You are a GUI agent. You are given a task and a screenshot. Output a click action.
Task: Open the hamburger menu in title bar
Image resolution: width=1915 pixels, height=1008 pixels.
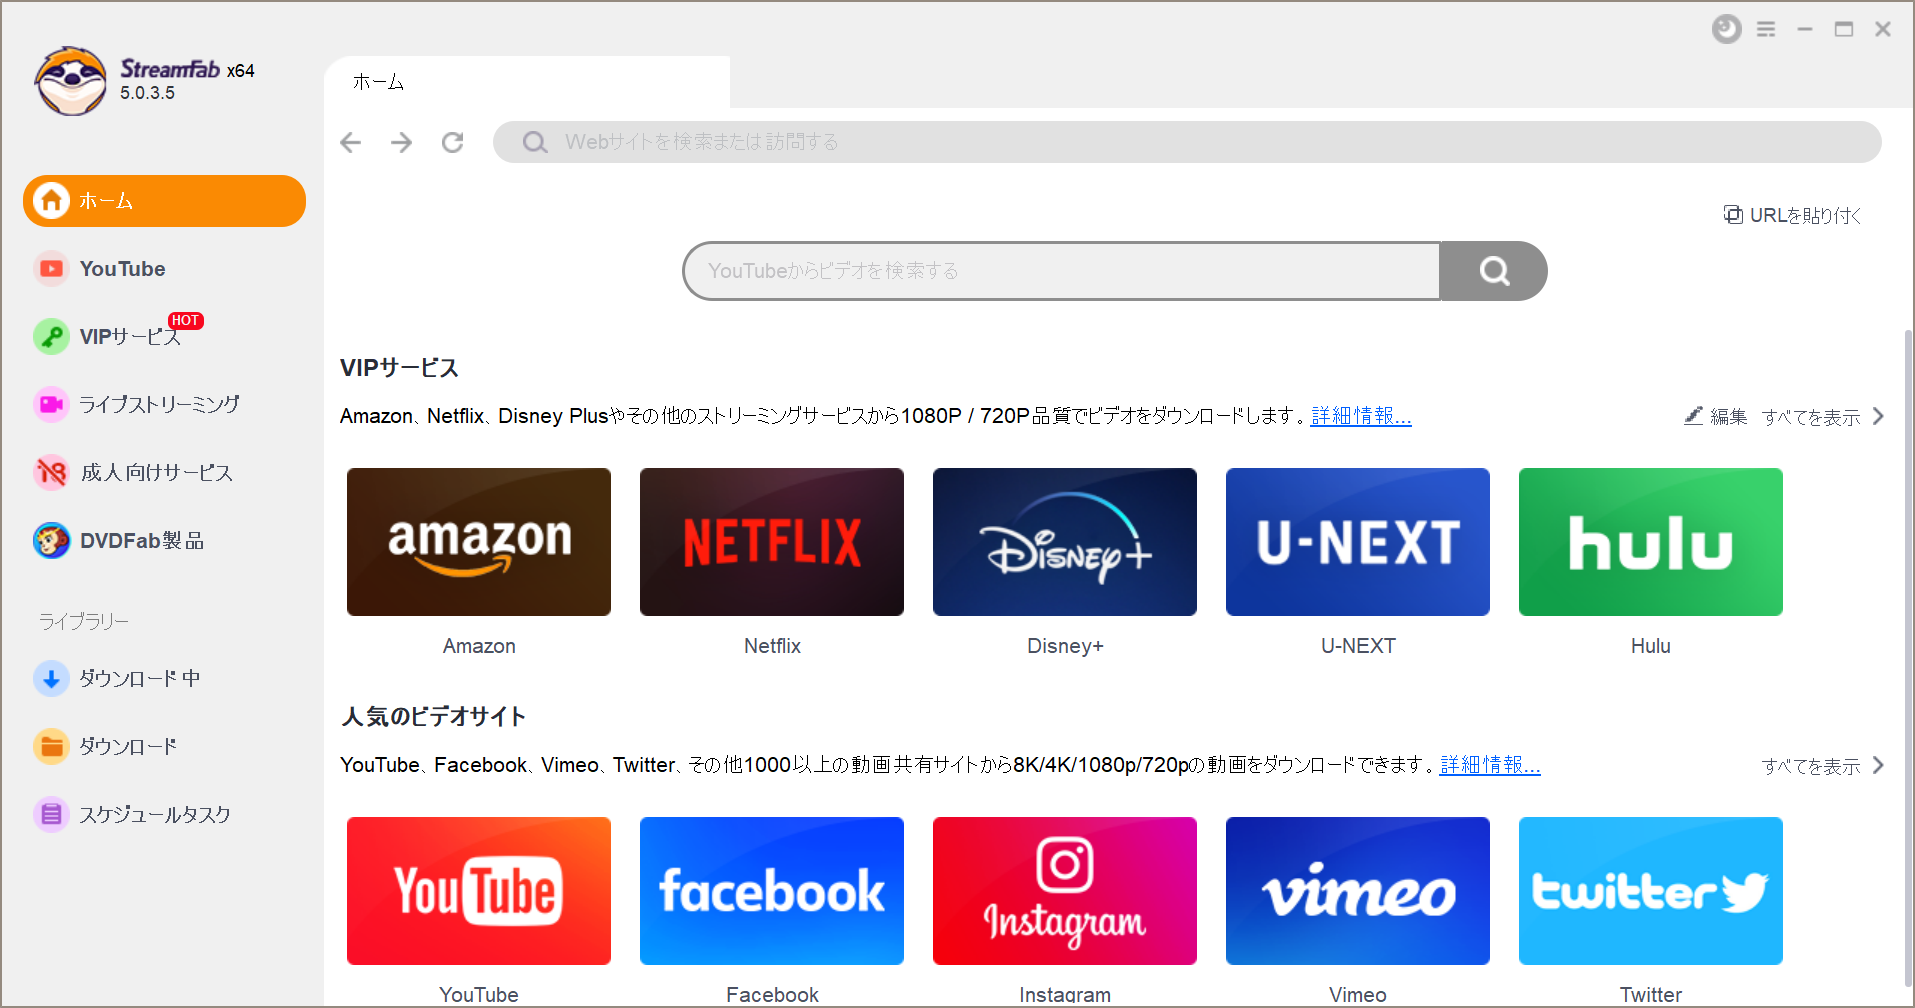click(1766, 29)
